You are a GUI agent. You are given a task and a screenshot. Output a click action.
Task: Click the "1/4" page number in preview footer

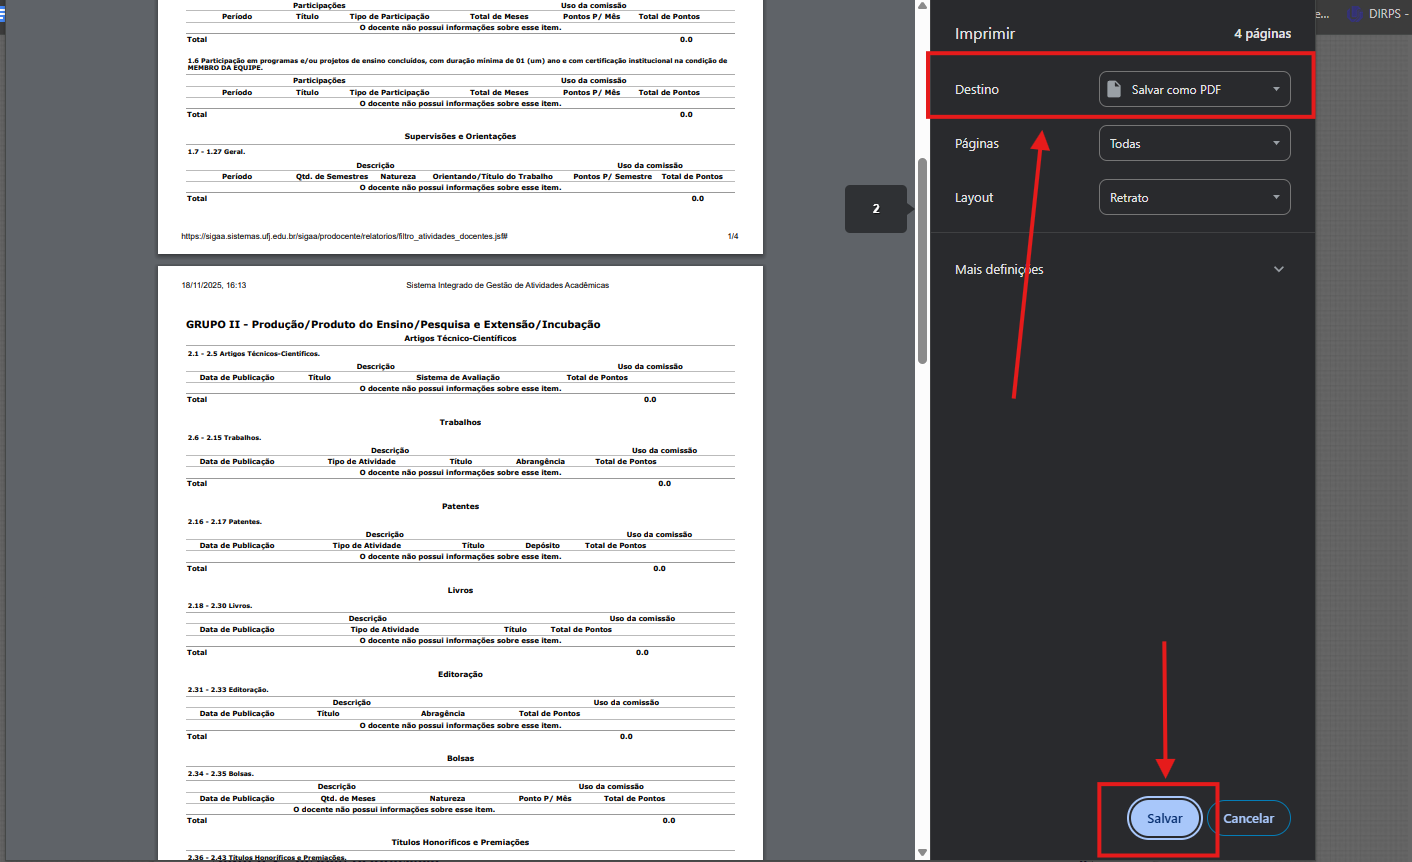tap(733, 236)
